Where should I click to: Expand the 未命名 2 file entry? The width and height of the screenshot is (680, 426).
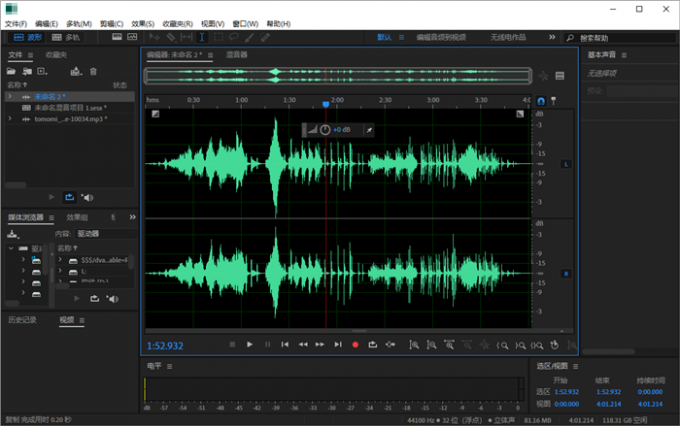[10, 96]
